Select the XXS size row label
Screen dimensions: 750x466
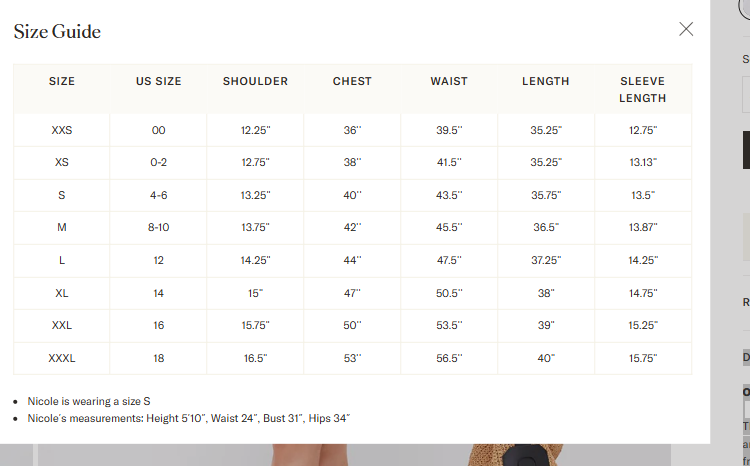click(x=62, y=130)
